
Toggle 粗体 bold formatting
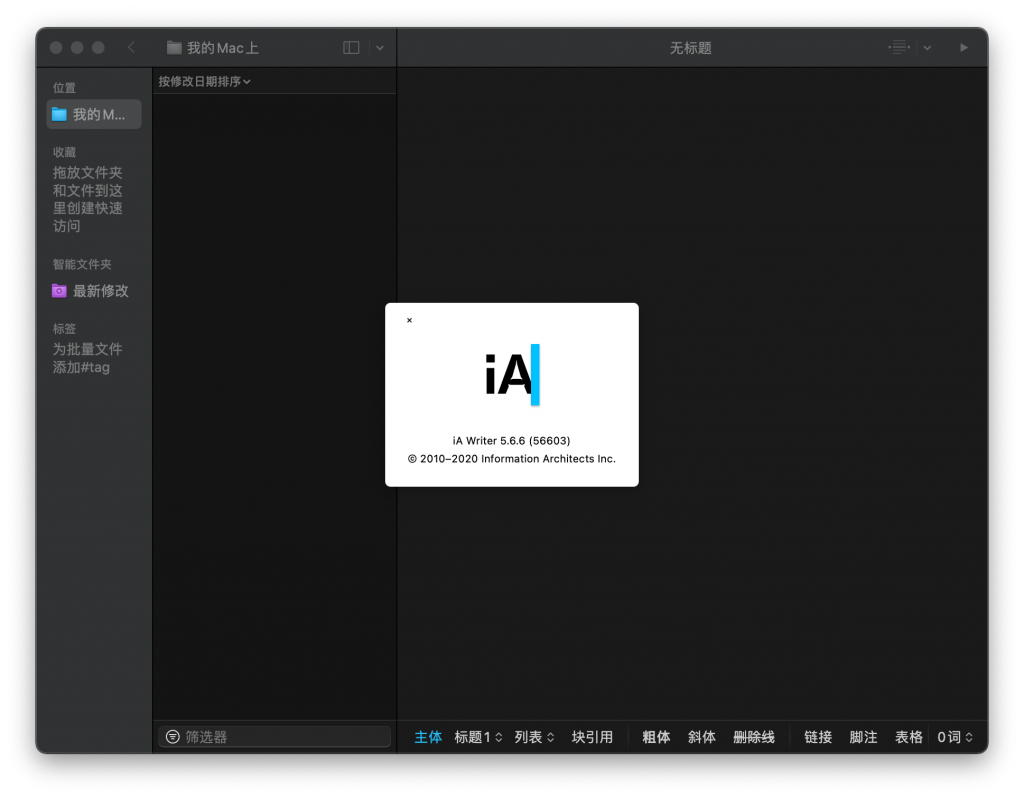(x=656, y=737)
